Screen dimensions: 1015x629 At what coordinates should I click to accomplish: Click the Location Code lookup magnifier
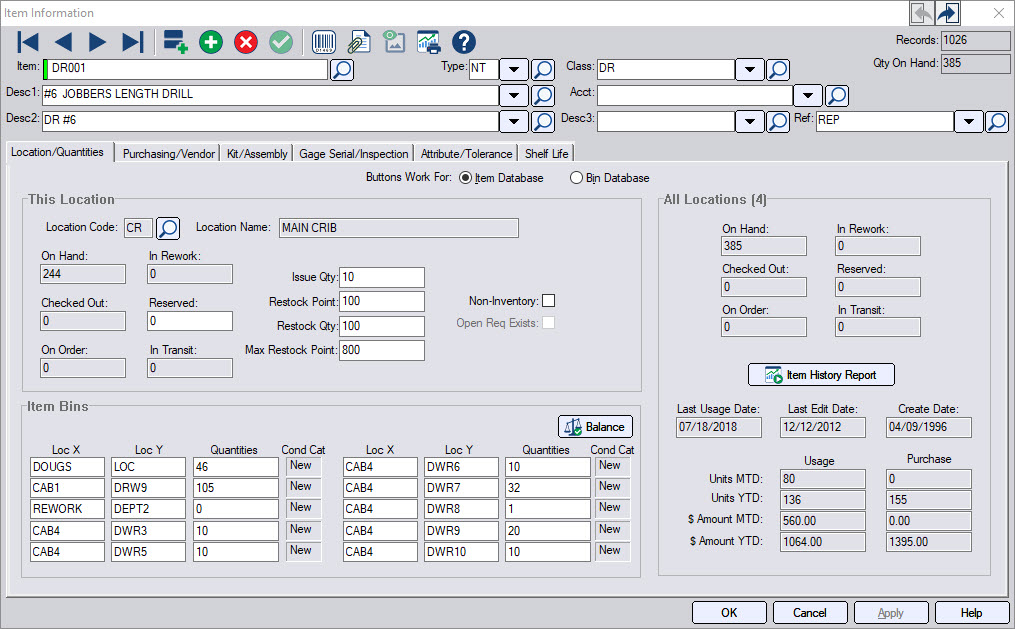[168, 228]
